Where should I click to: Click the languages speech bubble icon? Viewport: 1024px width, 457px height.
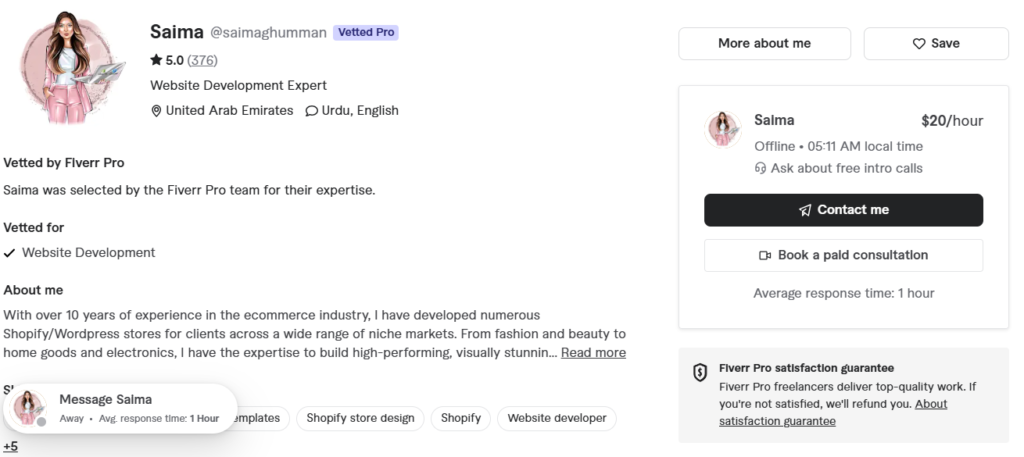[312, 111]
